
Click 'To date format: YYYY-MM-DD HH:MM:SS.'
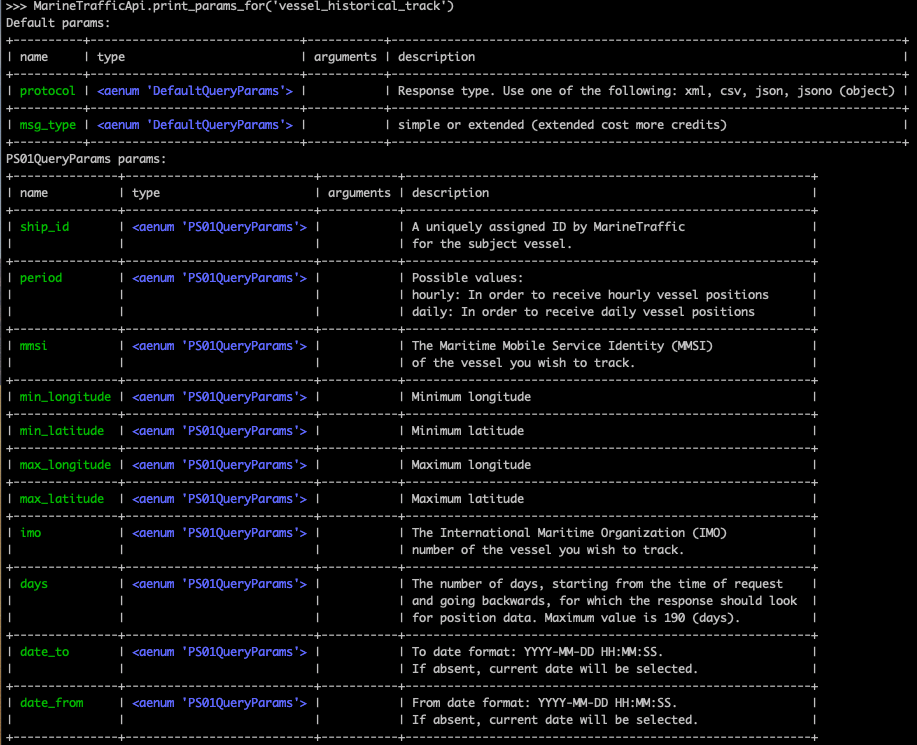(x=537, y=652)
